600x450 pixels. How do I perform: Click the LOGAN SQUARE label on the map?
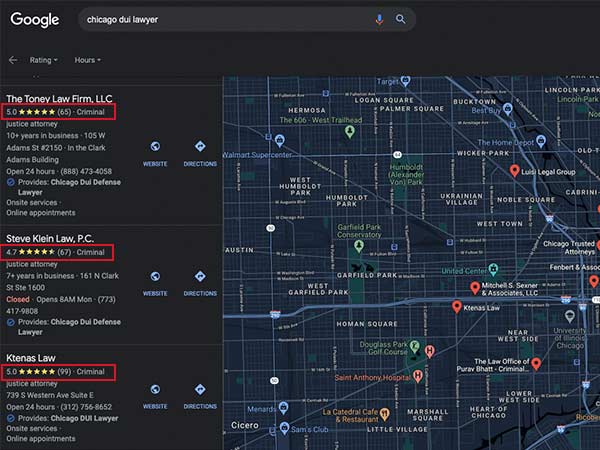pos(384,100)
